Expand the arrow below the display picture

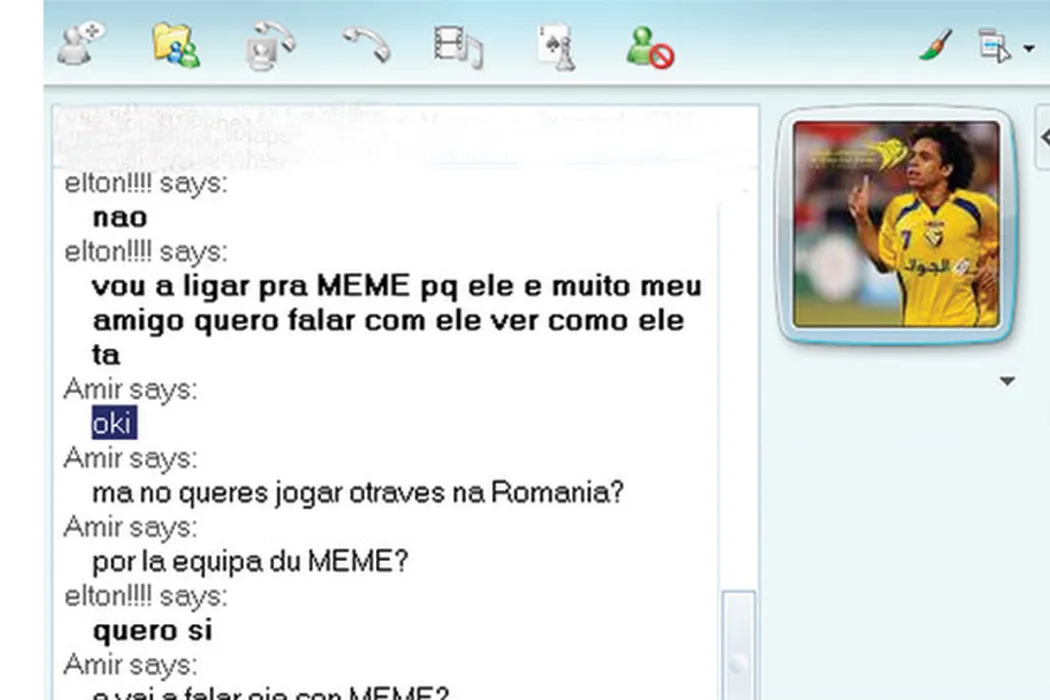(1007, 381)
